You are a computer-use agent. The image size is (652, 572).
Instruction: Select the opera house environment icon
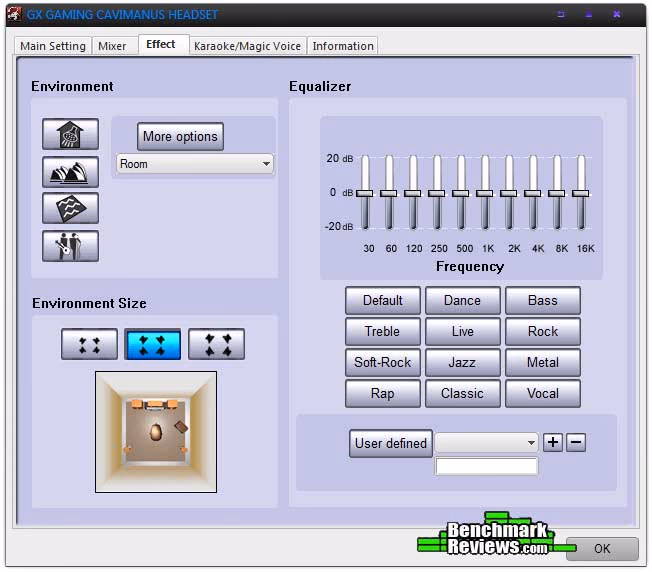tap(70, 172)
